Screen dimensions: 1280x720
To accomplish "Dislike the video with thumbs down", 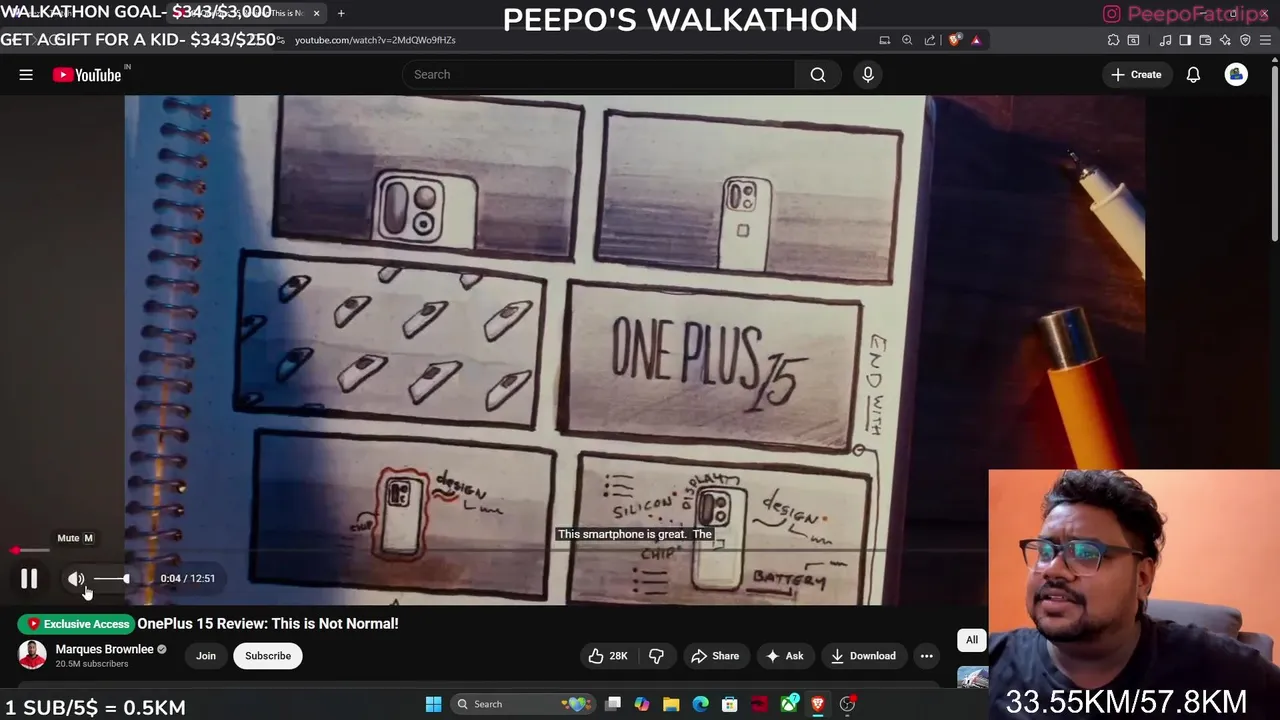I will pos(656,656).
